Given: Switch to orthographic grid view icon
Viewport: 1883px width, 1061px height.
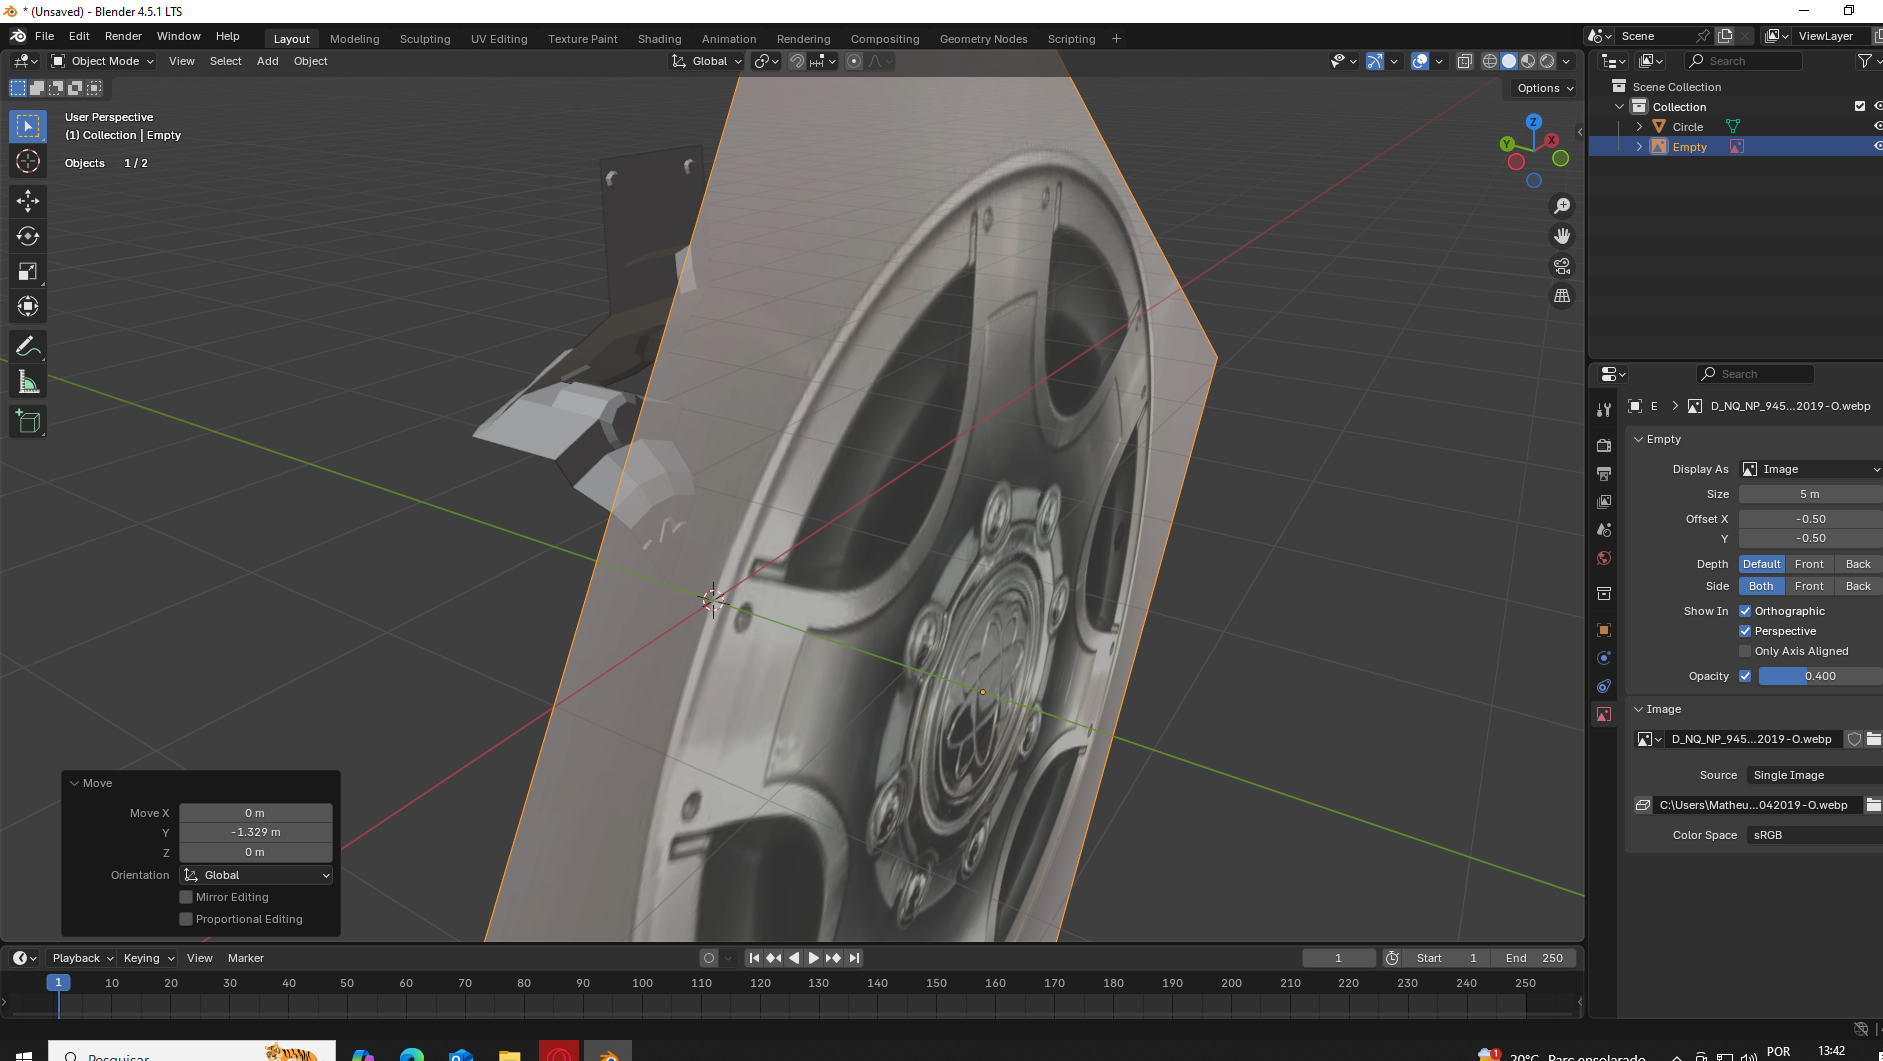Looking at the screenshot, I should coord(1561,296).
